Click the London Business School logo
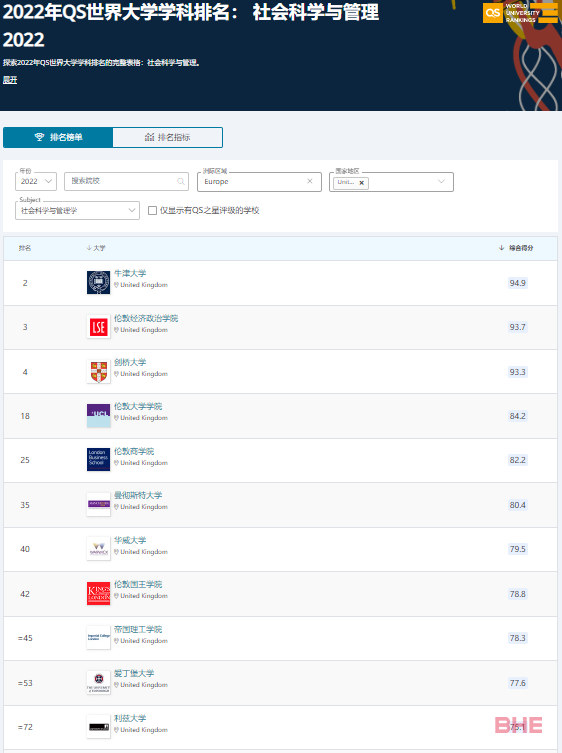 [98, 460]
